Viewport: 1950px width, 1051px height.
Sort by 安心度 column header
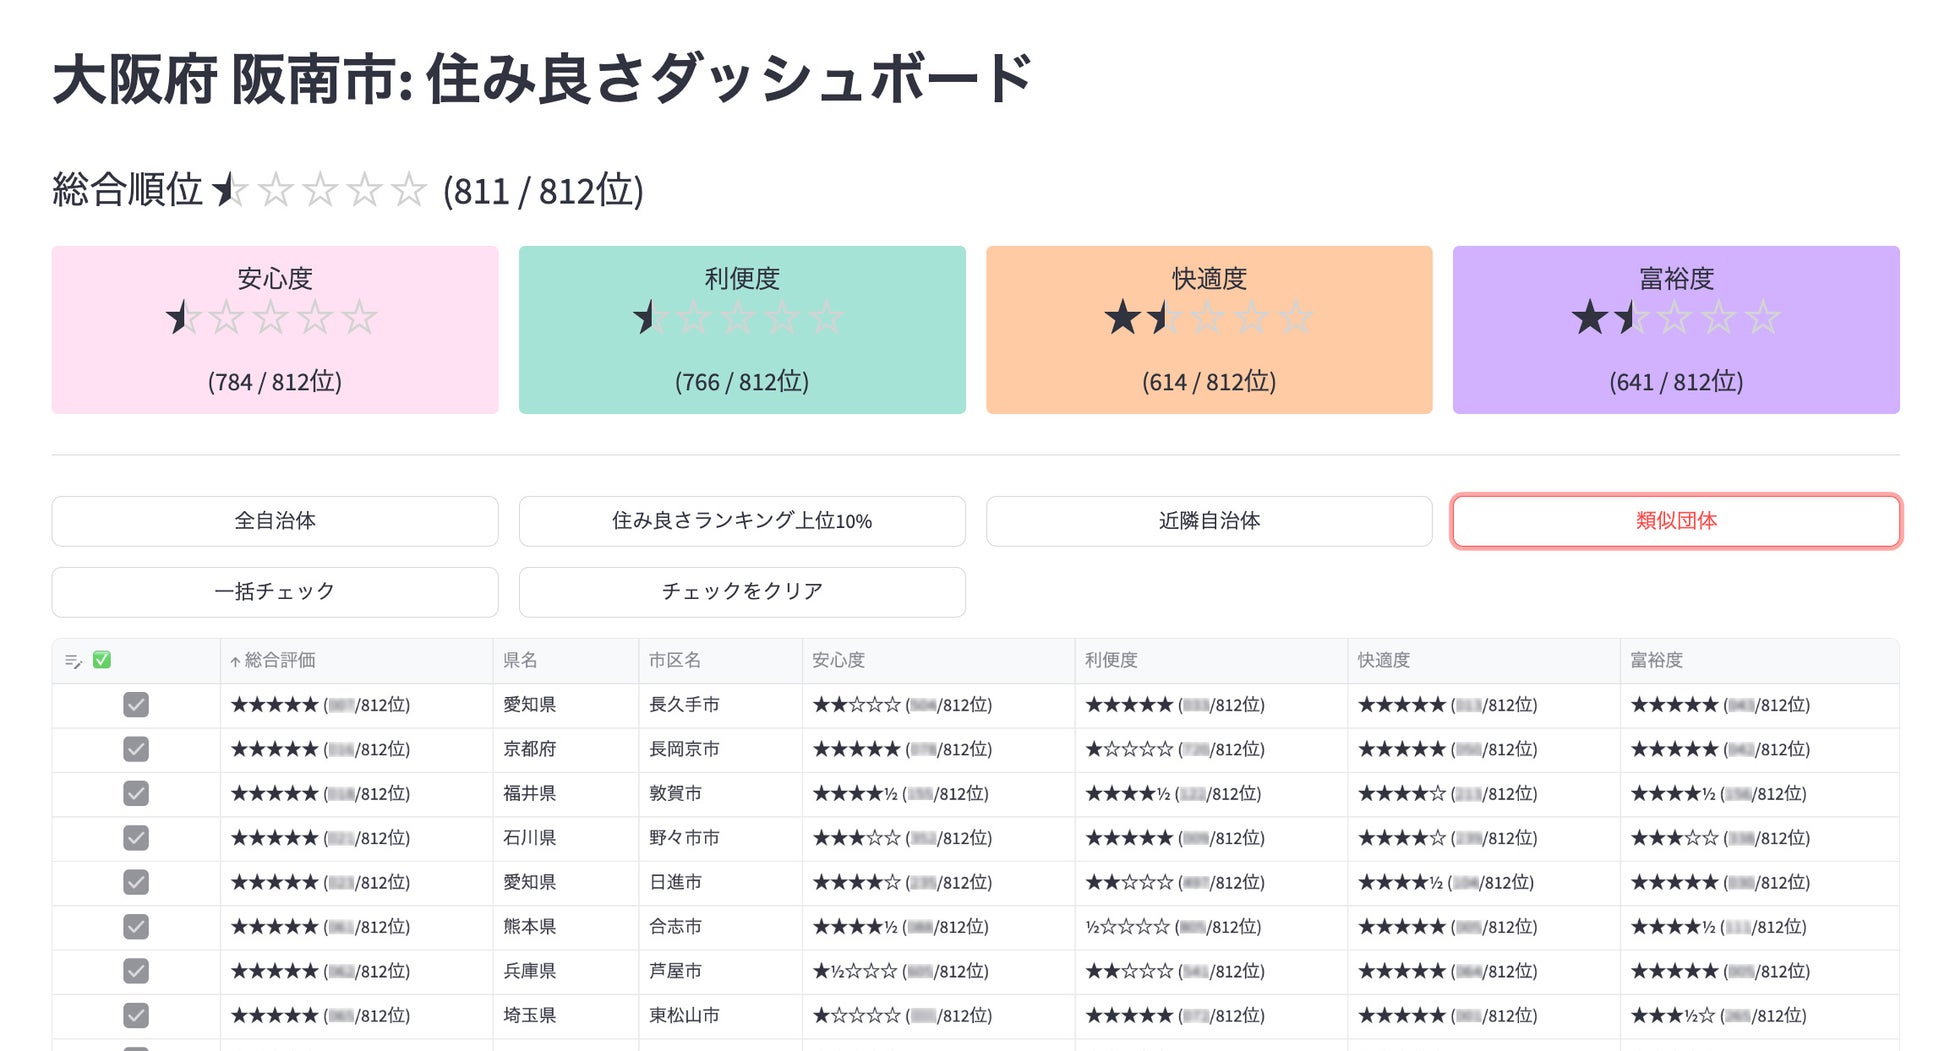click(x=838, y=660)
